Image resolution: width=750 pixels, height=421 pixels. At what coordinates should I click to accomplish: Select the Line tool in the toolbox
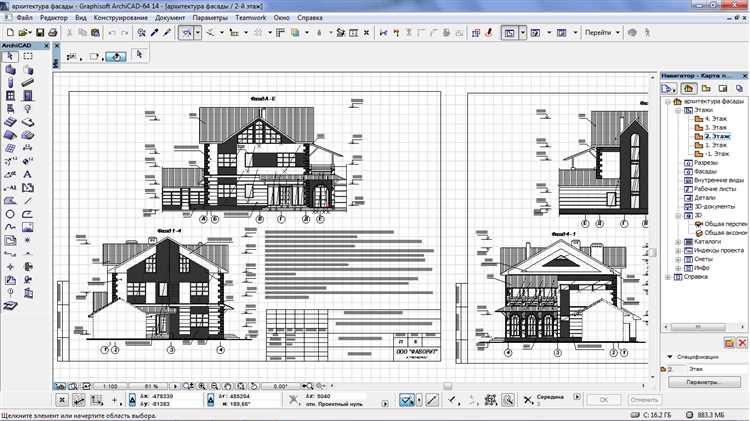click(x=28, y=201)
